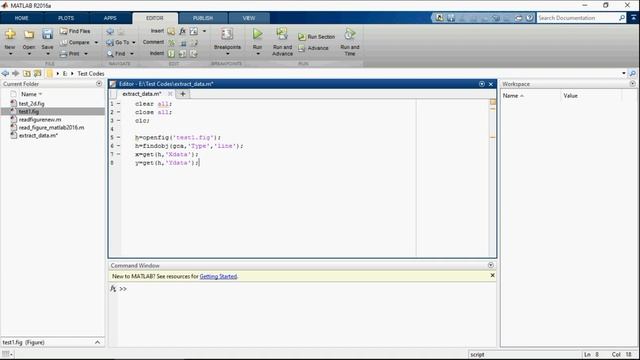This screenshot has height=360, width=640.
Task: Select readfigurenew.m in Current Folder
Action: (x=40, y=120)
